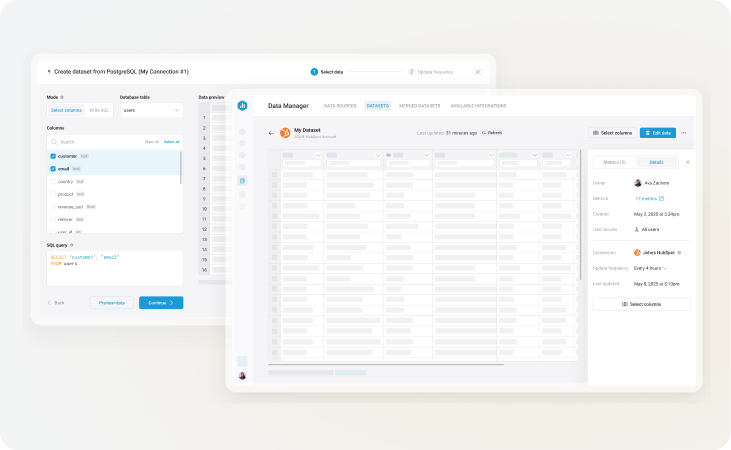
Task: Check the country column checkbox
Action: (x=53, y=181)
